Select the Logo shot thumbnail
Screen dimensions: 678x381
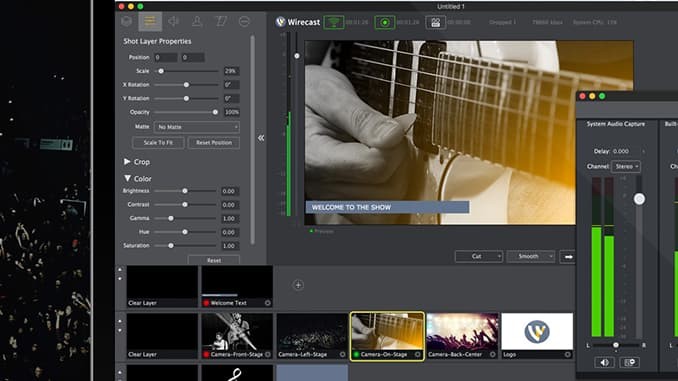(x=537, y=336)
